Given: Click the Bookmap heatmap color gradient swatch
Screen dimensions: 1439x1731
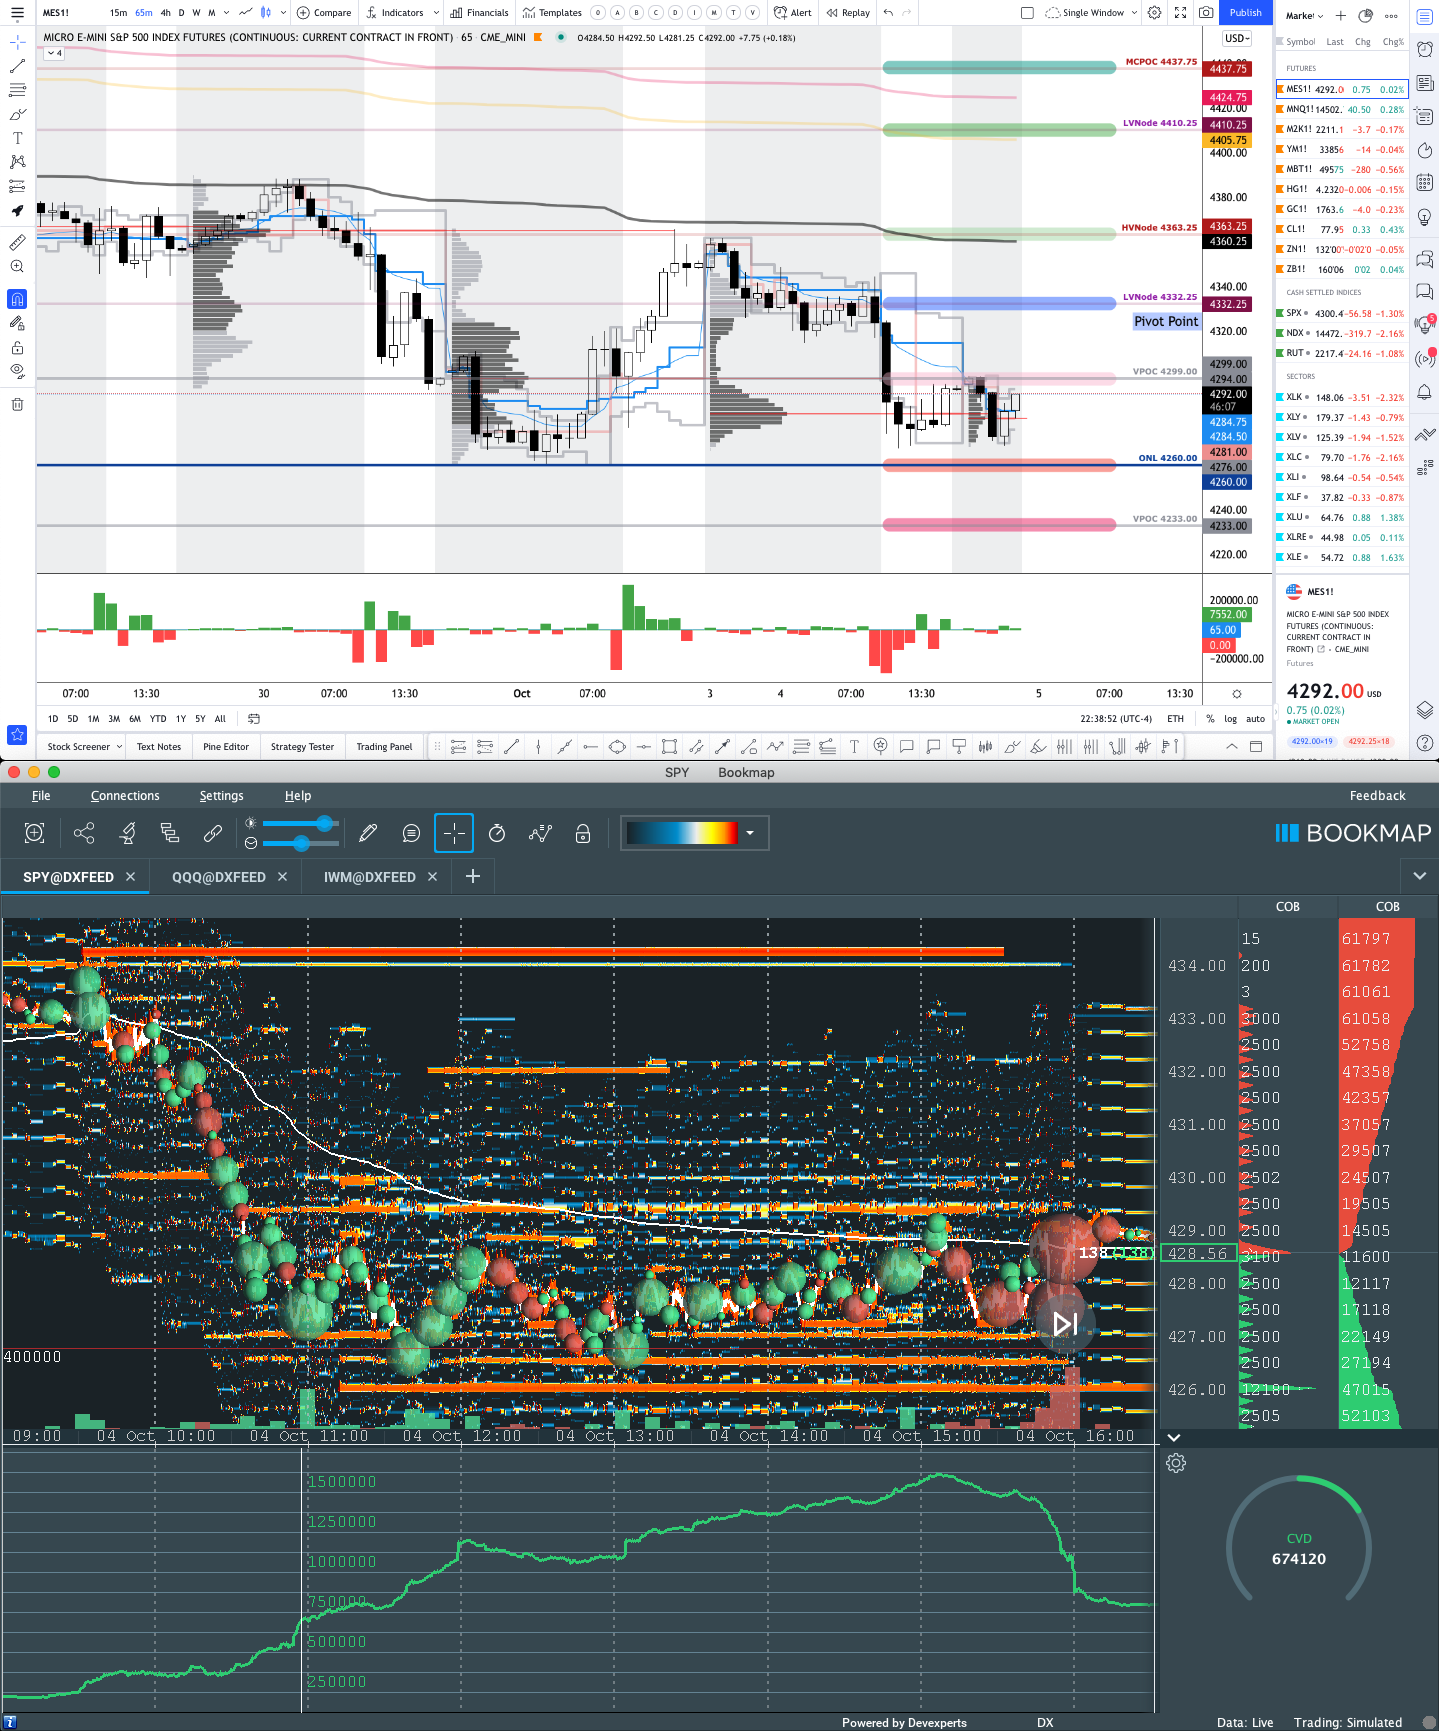Looking at the screenshot, I should (x=681, y=833).
